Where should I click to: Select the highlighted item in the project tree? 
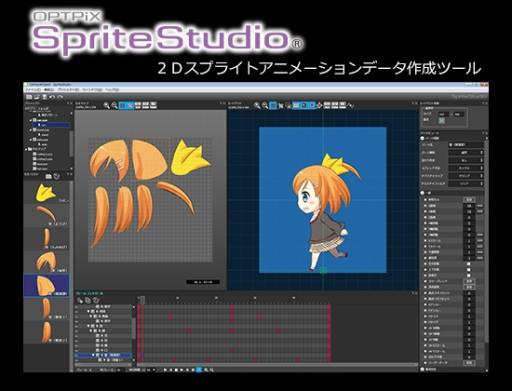point(51,125)
